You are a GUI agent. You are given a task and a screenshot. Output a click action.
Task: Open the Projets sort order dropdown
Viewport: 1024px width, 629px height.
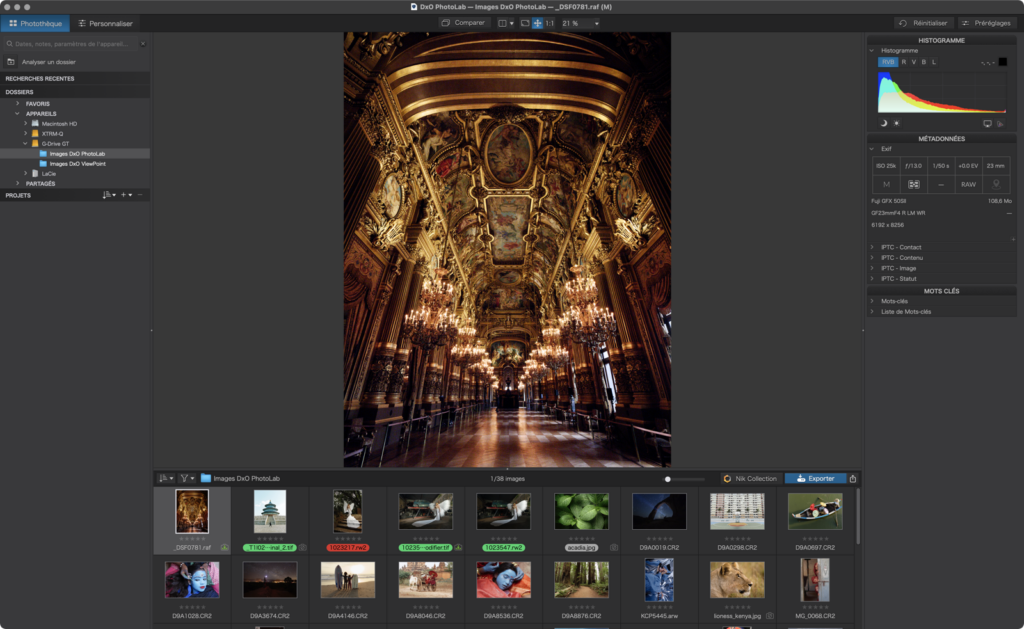tap(108, 195)
